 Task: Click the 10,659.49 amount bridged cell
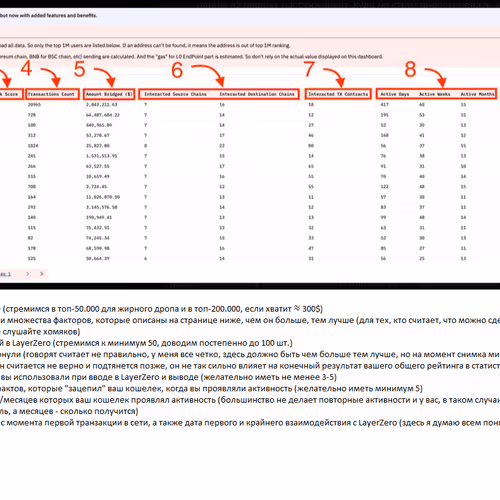tap(98, 176)
